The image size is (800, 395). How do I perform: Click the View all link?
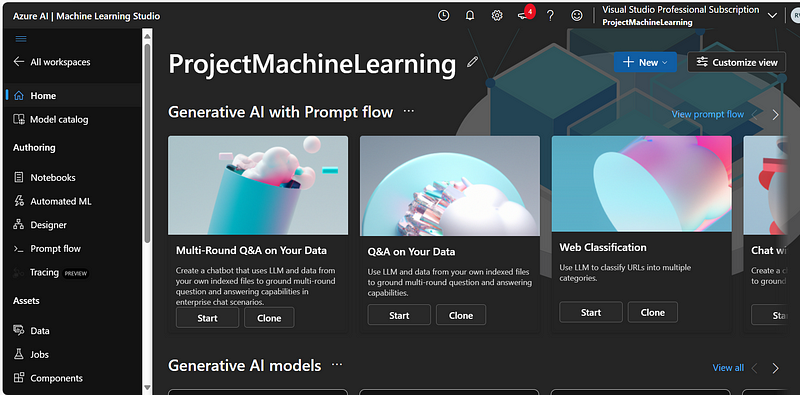(x=728, y=367)
